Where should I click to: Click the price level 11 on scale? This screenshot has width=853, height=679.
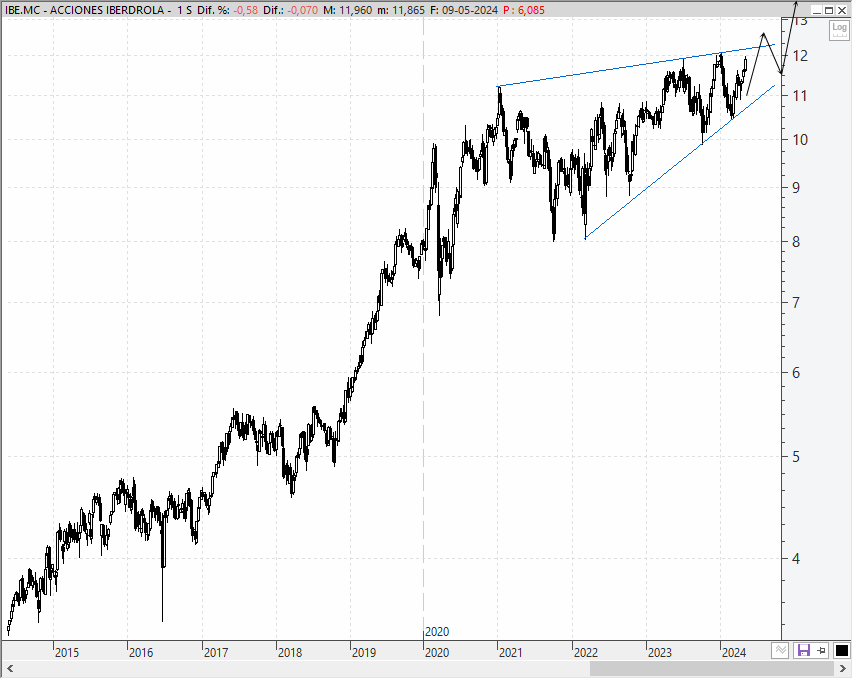click(x=800, y=96)
